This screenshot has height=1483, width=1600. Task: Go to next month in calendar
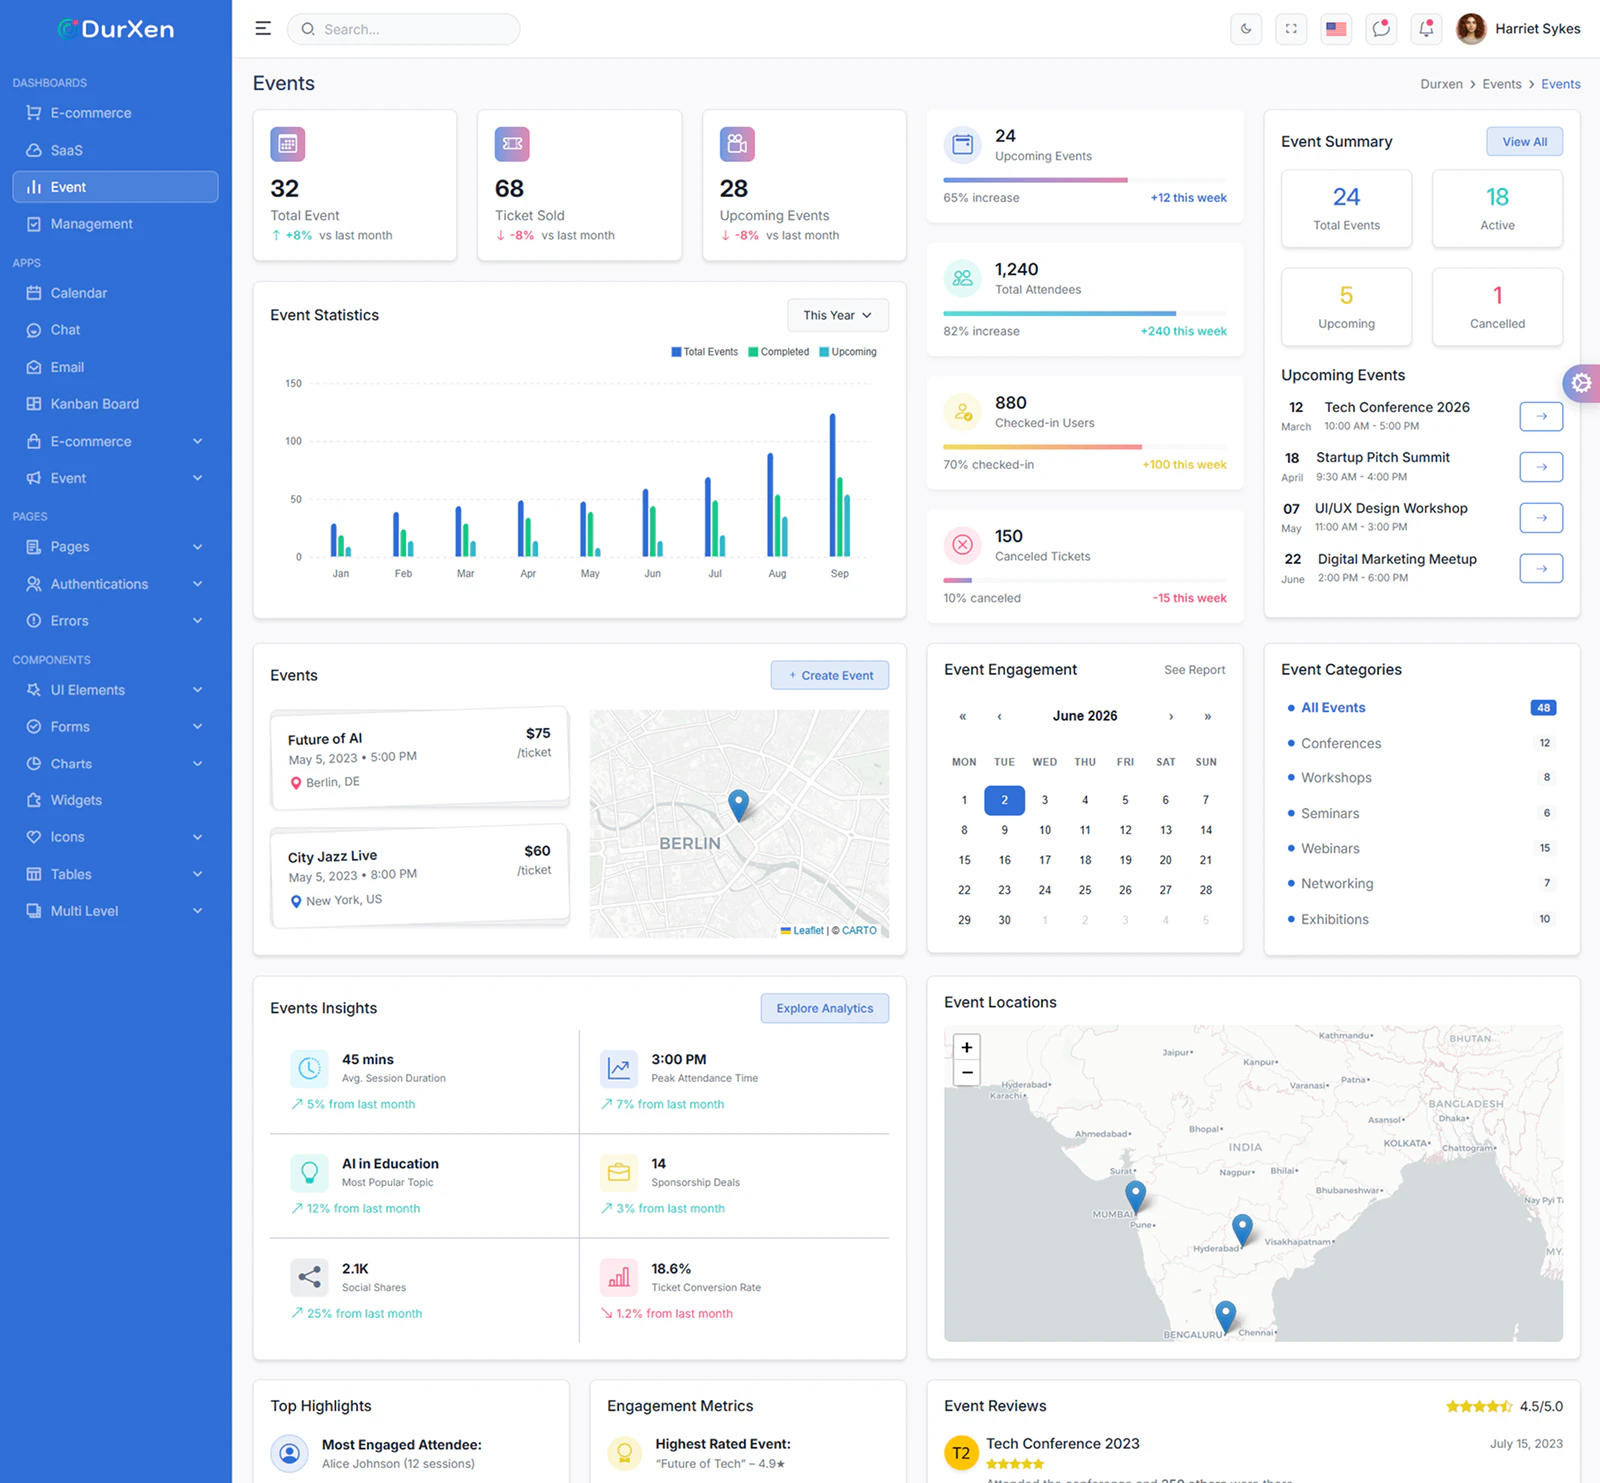1171,716
